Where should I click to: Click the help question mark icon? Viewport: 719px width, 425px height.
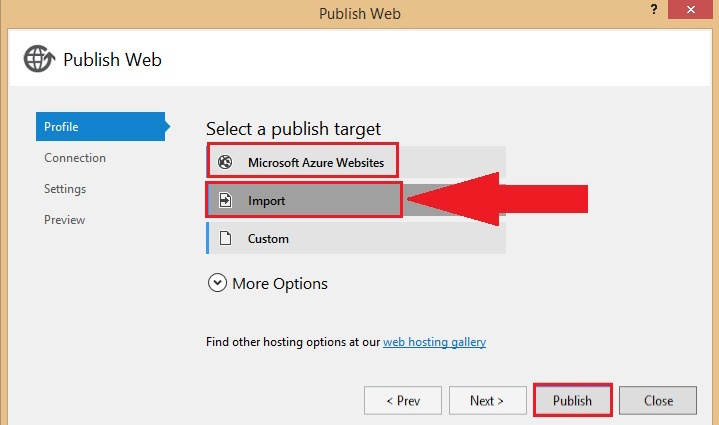pyautogui.click(x=654, y=9)
